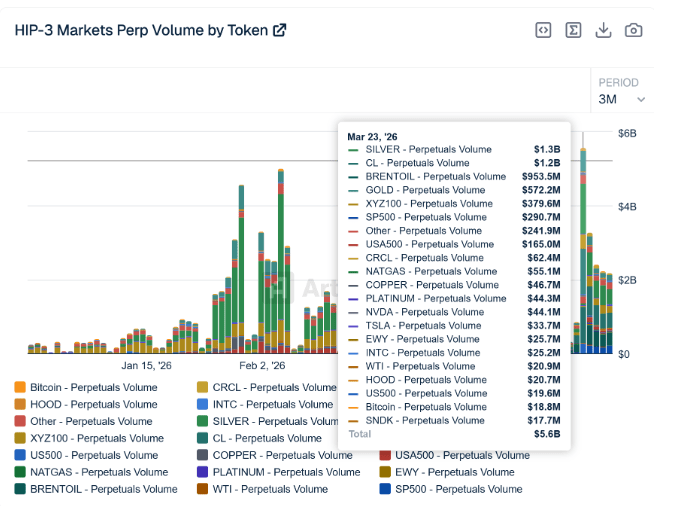The image size is (692, 506).
Task: Download the chart data
Action: (x=603, y=30)
